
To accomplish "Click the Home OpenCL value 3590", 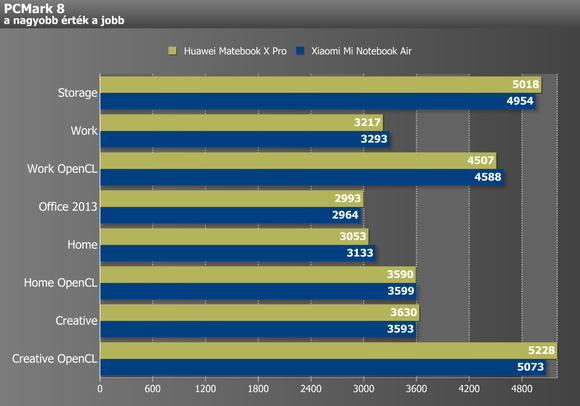I will [400, 274].
